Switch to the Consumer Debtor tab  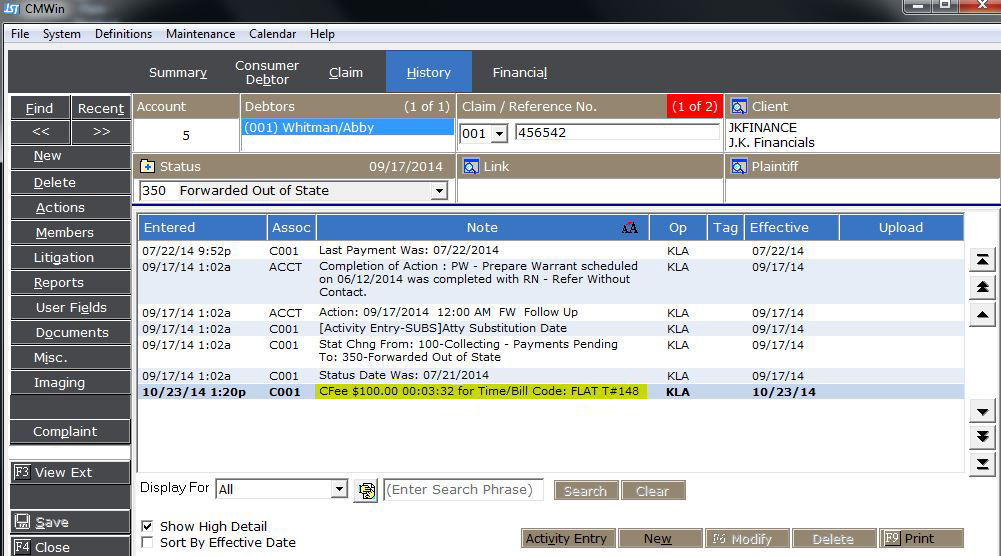(x=267, y=72)
